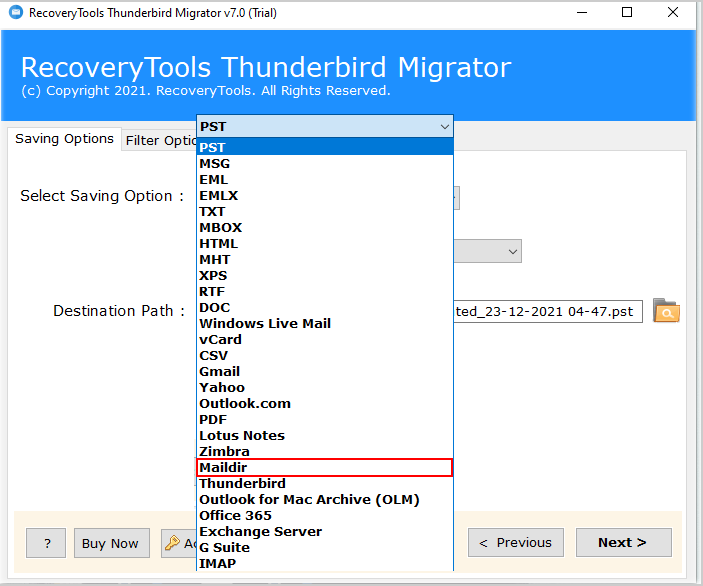703x586 pixels.
Task: Choose MSG format in the dropdown list
Action: click(x=325, y=163)
